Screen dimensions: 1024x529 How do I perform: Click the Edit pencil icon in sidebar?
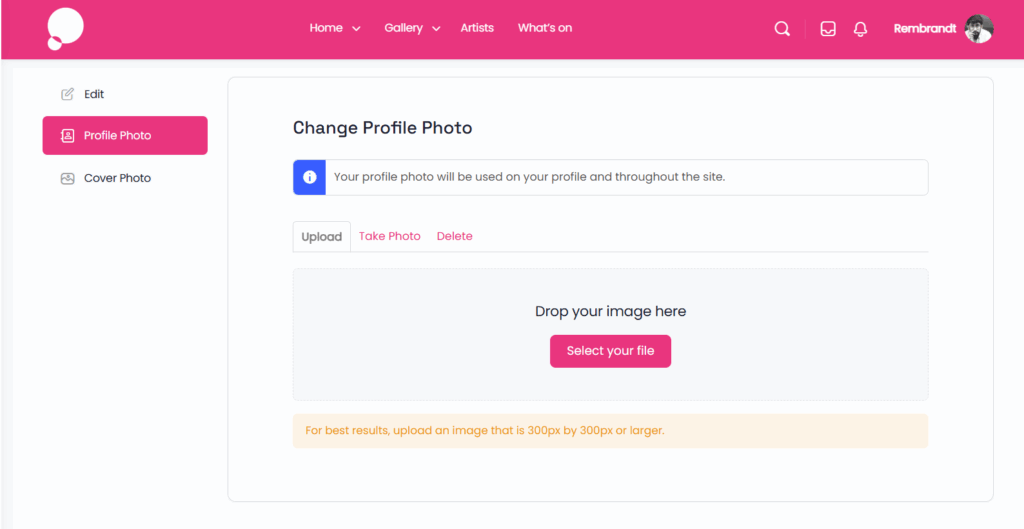68,94
